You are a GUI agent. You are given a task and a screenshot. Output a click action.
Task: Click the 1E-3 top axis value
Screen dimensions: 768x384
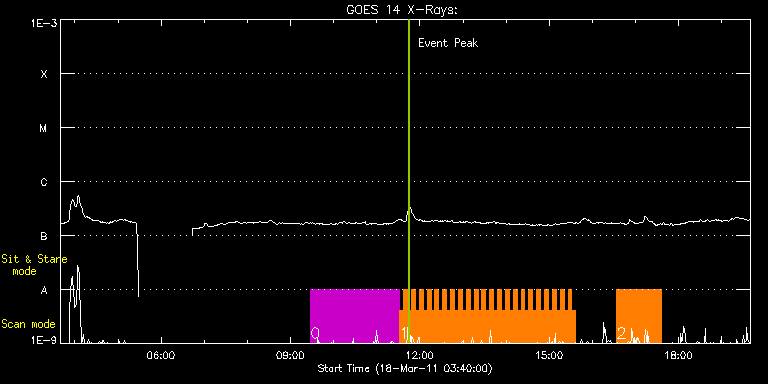(x=44, y=23)
